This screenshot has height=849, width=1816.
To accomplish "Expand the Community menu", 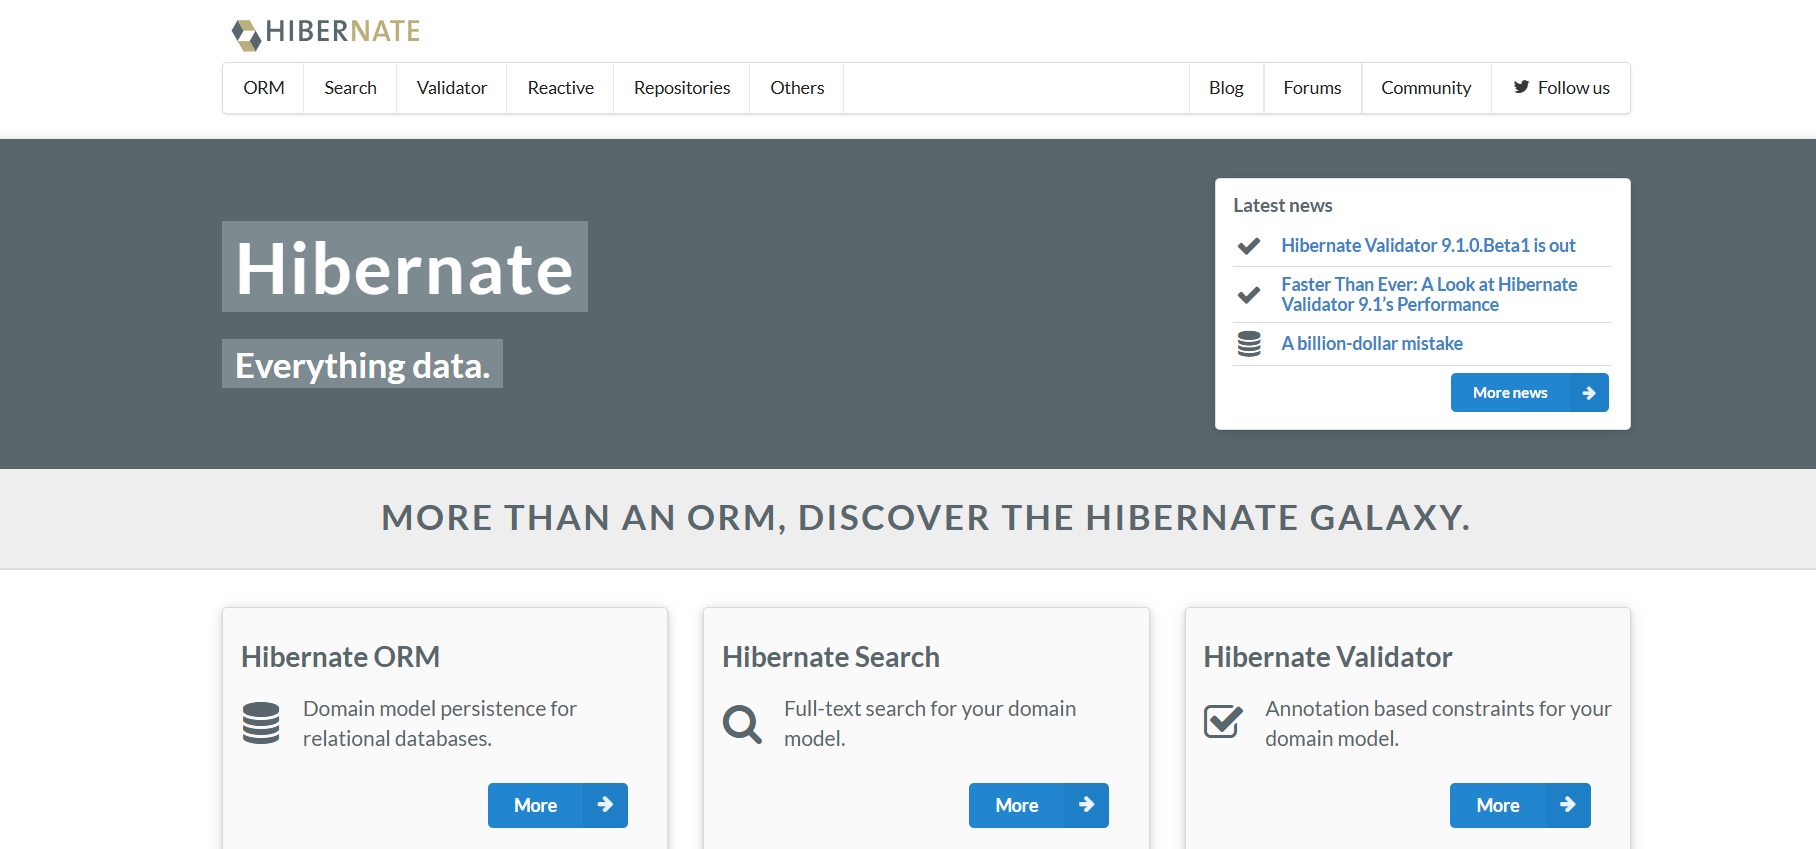I will pyautogui.click(x=1426, y=88).
